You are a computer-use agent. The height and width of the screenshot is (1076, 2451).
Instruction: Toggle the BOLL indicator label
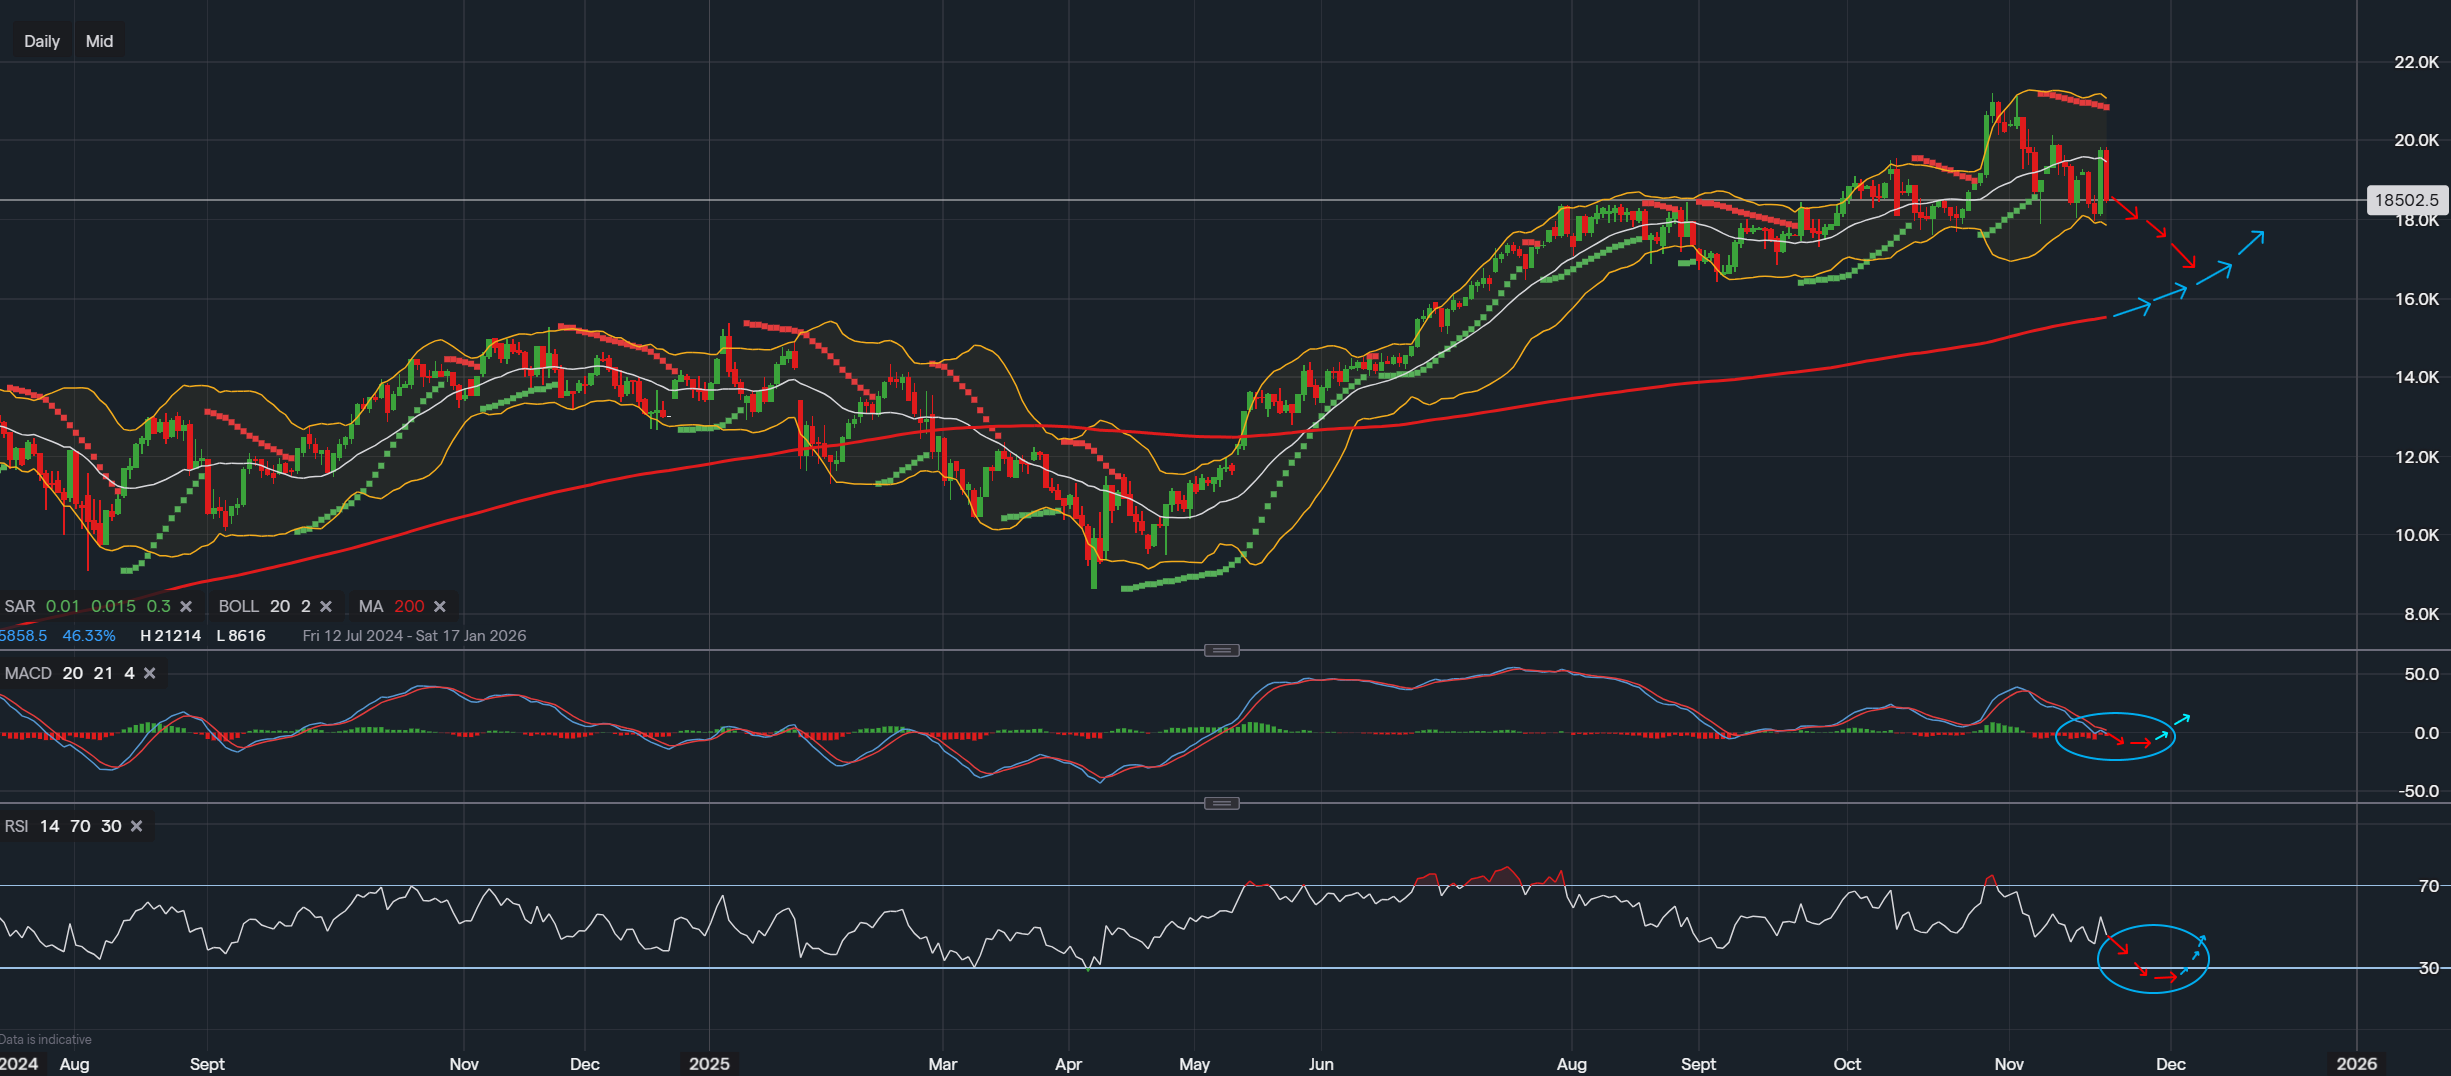click(238, 606)
